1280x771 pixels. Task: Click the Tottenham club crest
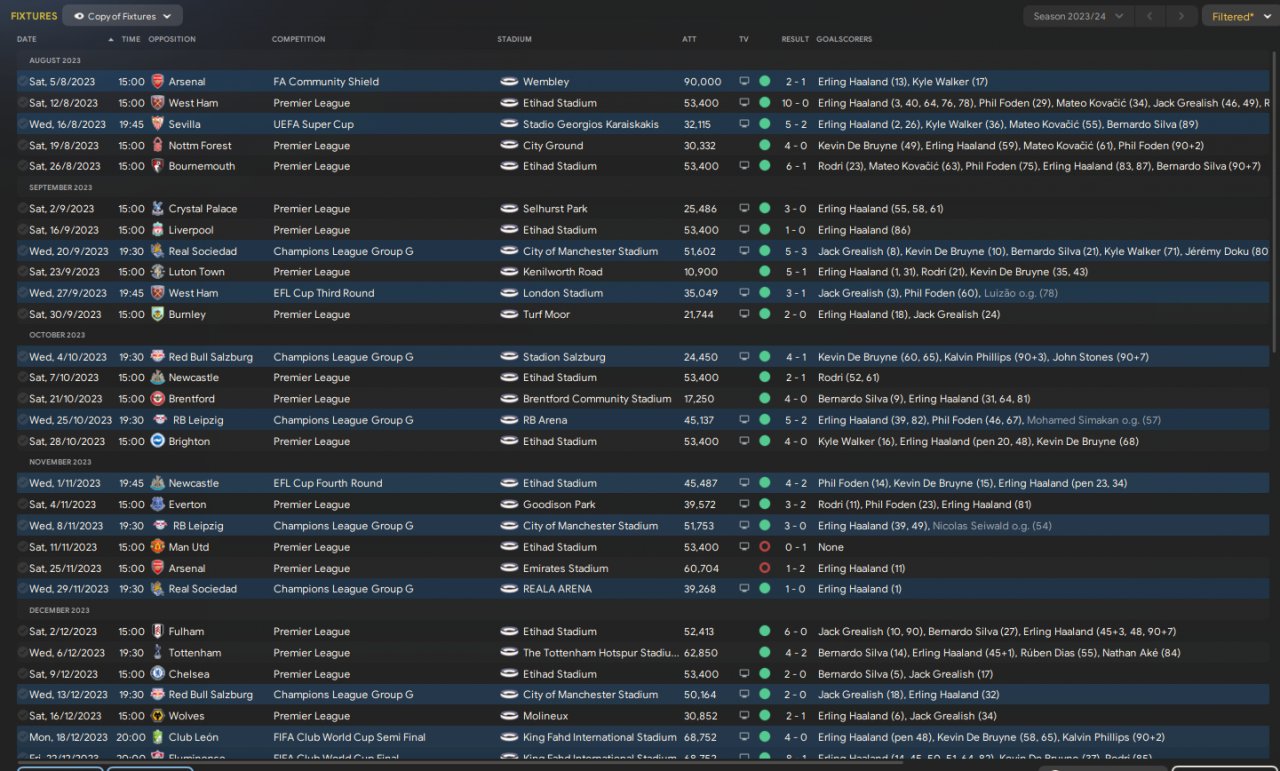[x=157, y=653]
